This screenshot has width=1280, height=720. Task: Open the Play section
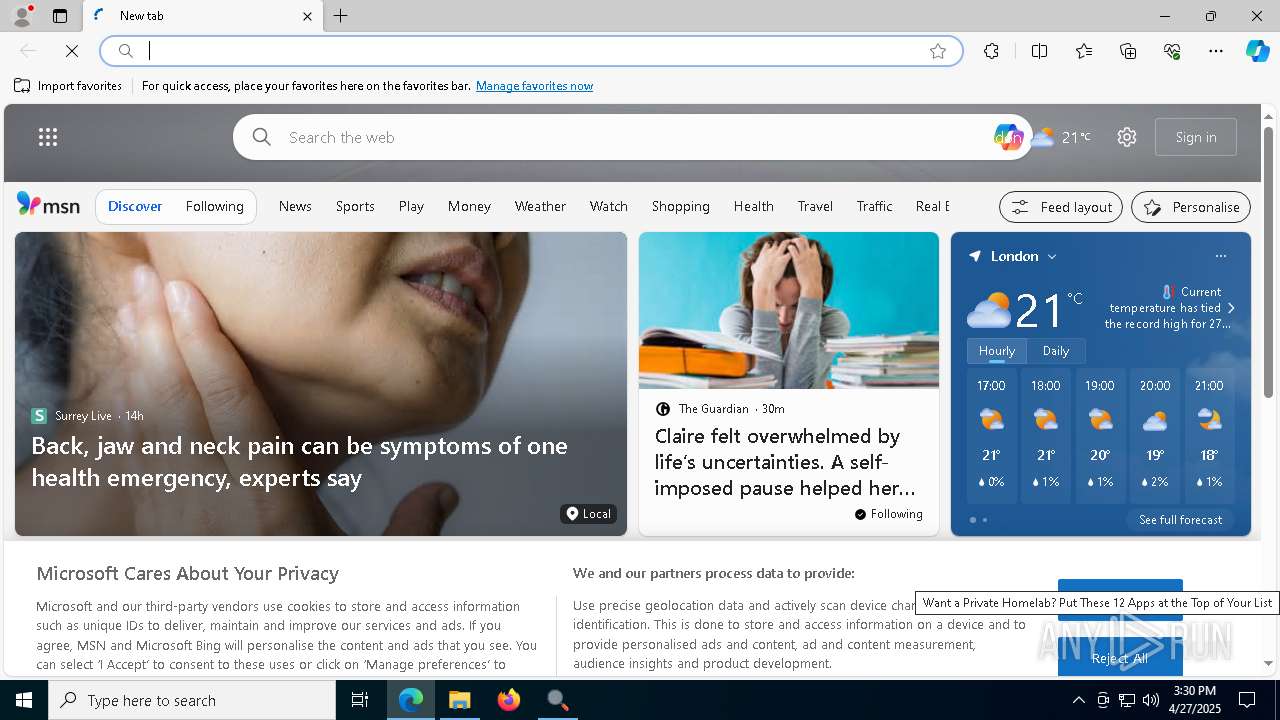click(411, 206)
